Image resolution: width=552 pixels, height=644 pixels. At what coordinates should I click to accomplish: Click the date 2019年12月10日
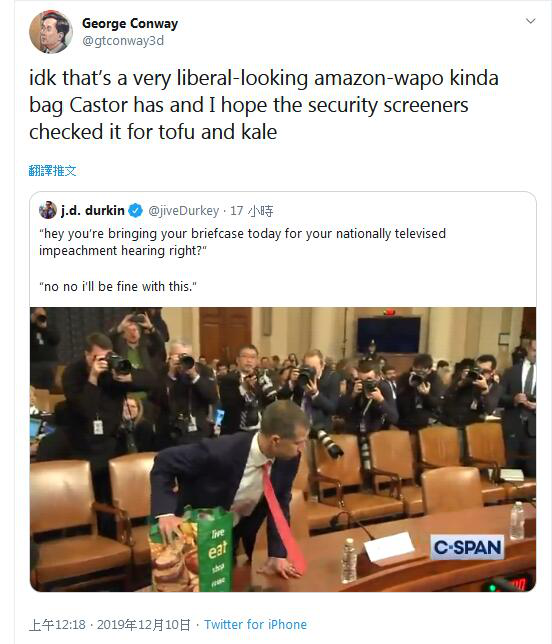(x=144, y=625)
